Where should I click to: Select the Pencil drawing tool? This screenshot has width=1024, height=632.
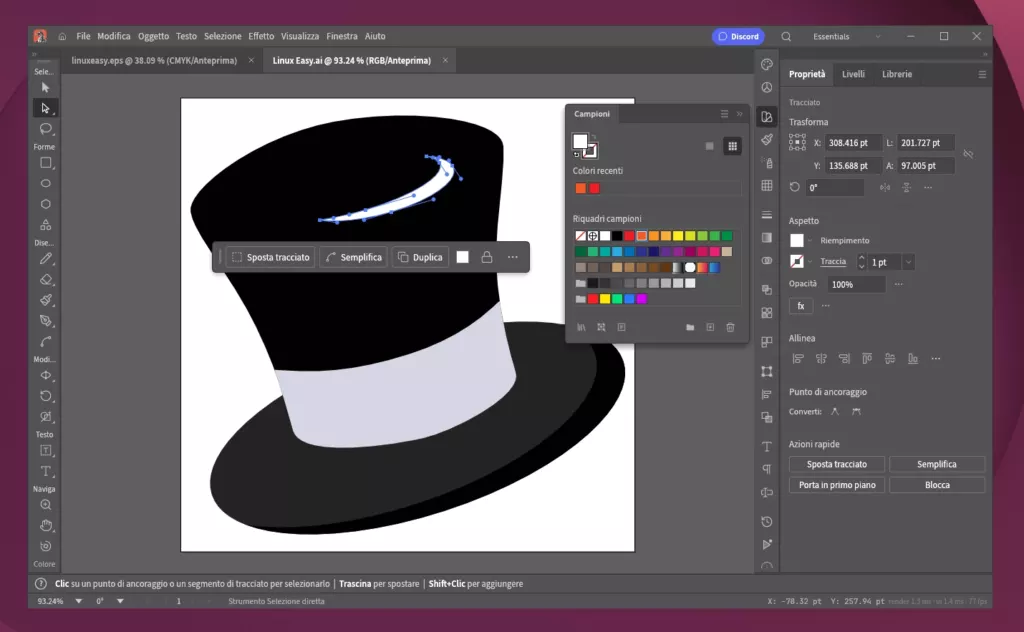(x=45, y=259)
